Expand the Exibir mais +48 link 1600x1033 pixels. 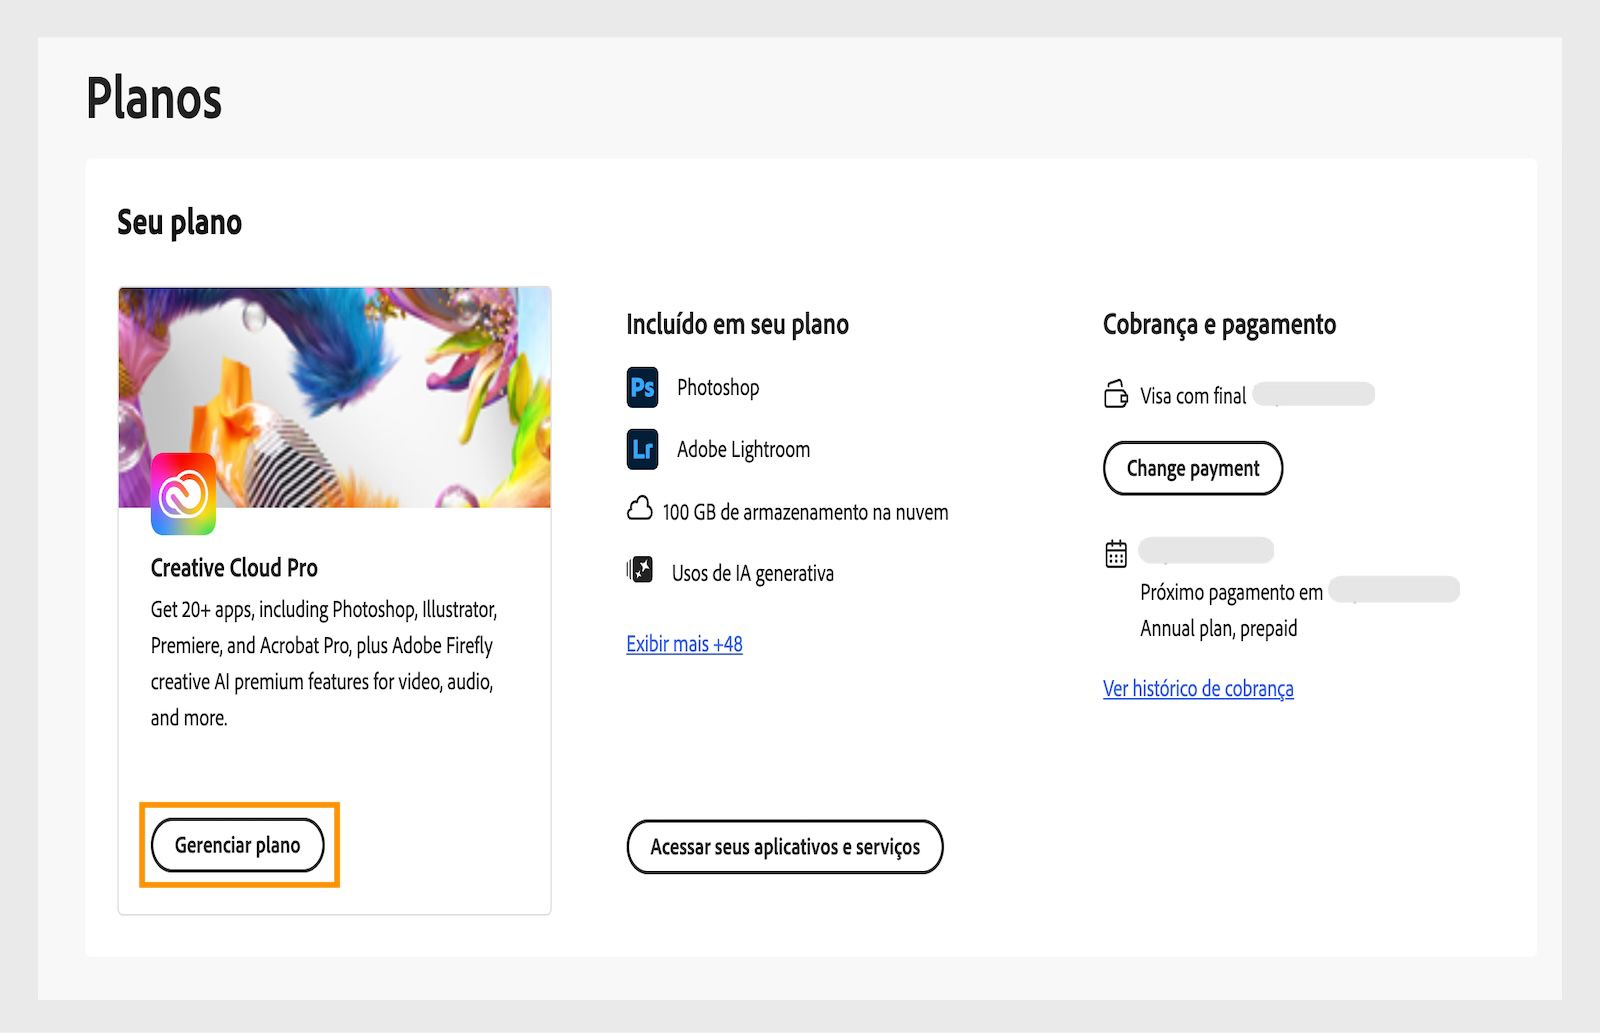click(x=685, y=644)
